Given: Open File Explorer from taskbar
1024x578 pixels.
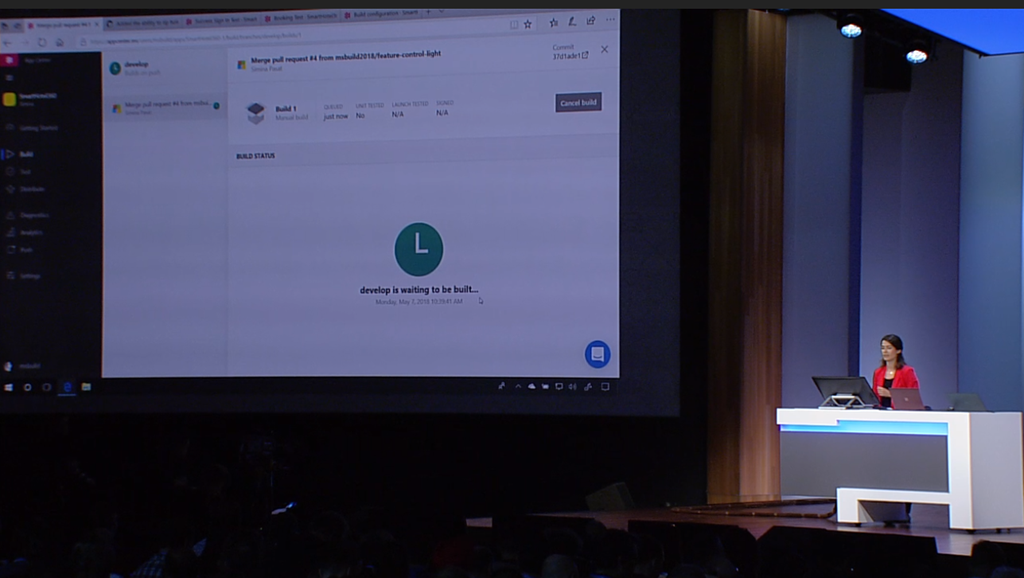Looking at the screenshot, I should coord(86,387).
